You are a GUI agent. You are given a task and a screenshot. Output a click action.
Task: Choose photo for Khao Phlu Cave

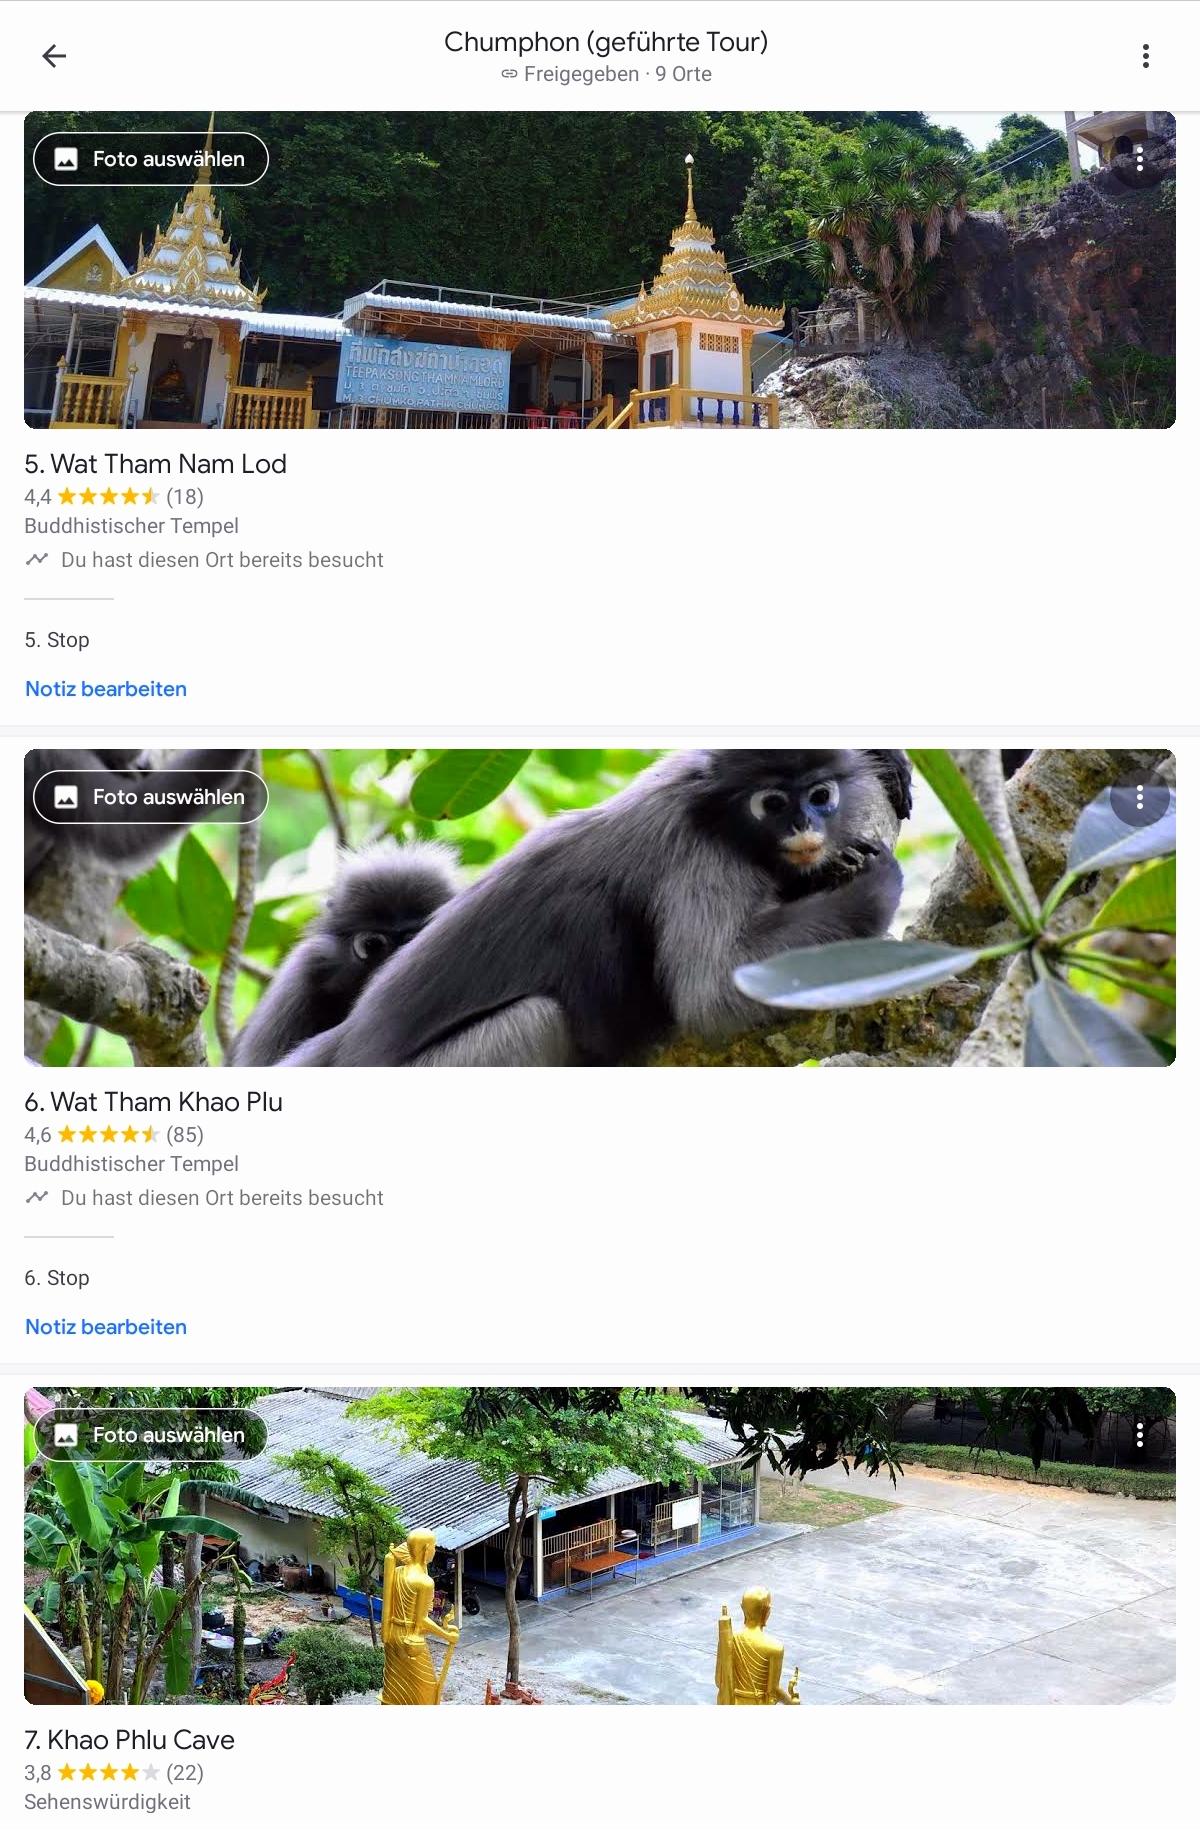point(151,1435)
